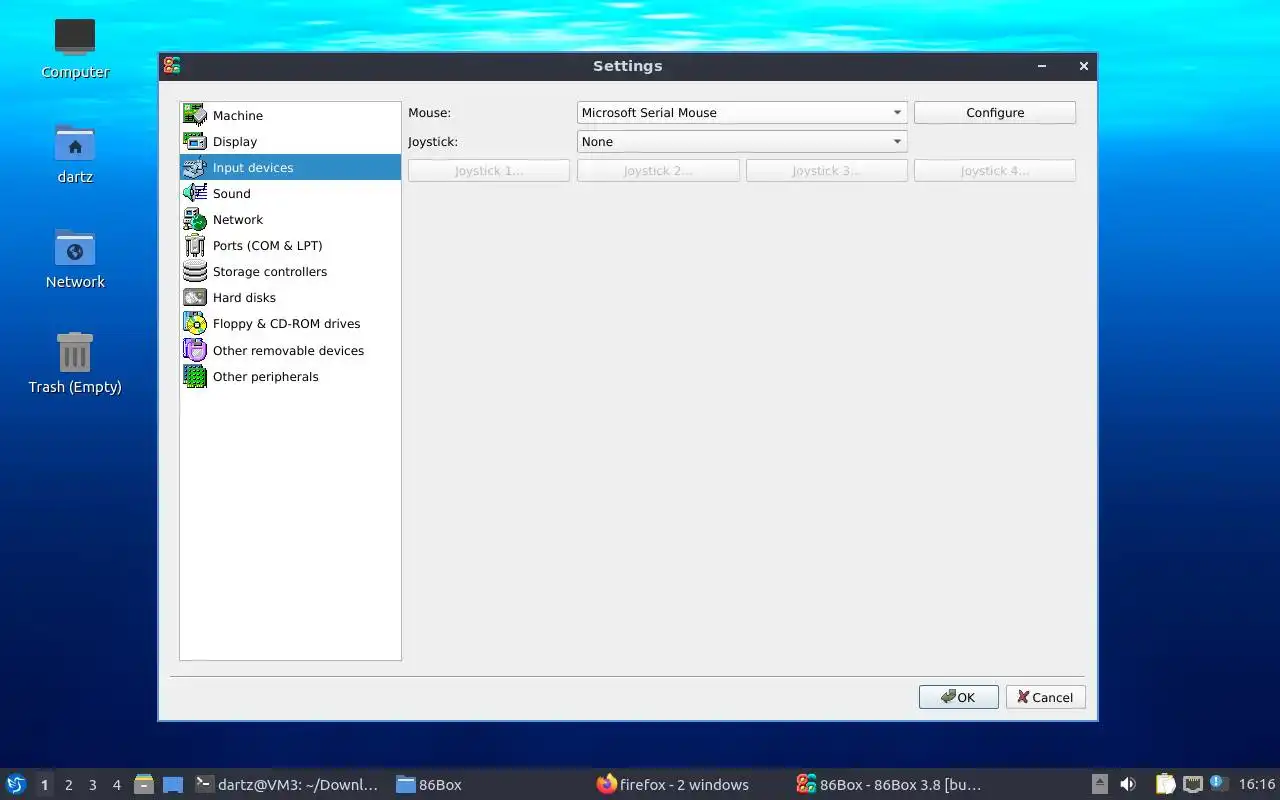
Task: Click the 86Box icon in the Settings title bar
Action: tap(172, 66)
